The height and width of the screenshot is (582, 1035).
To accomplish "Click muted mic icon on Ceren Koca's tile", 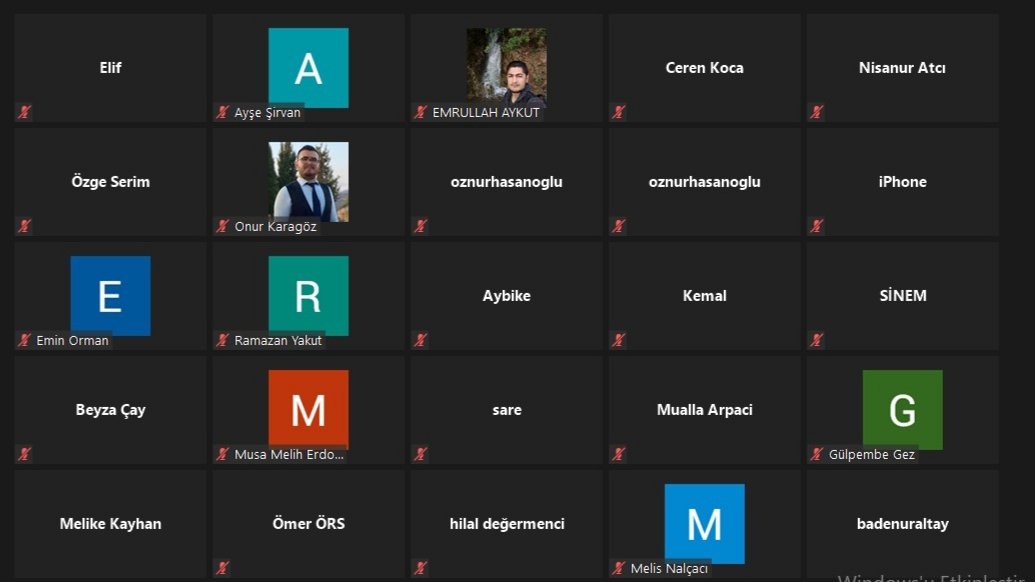I will point(618,112).
